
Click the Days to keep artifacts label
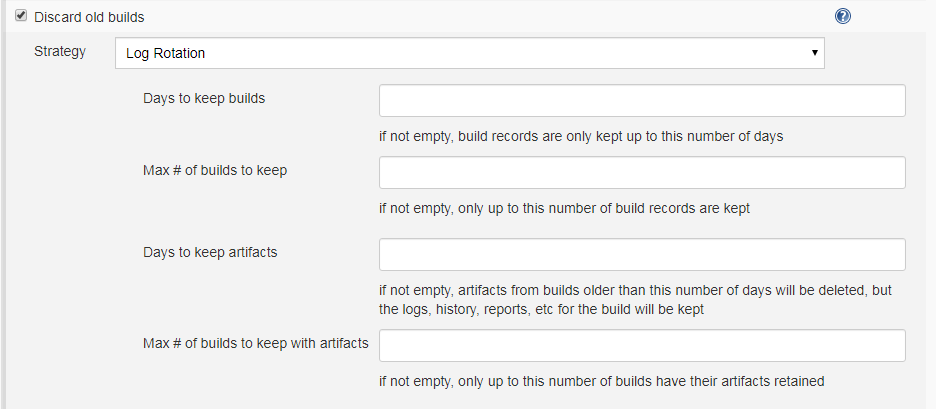210,252
